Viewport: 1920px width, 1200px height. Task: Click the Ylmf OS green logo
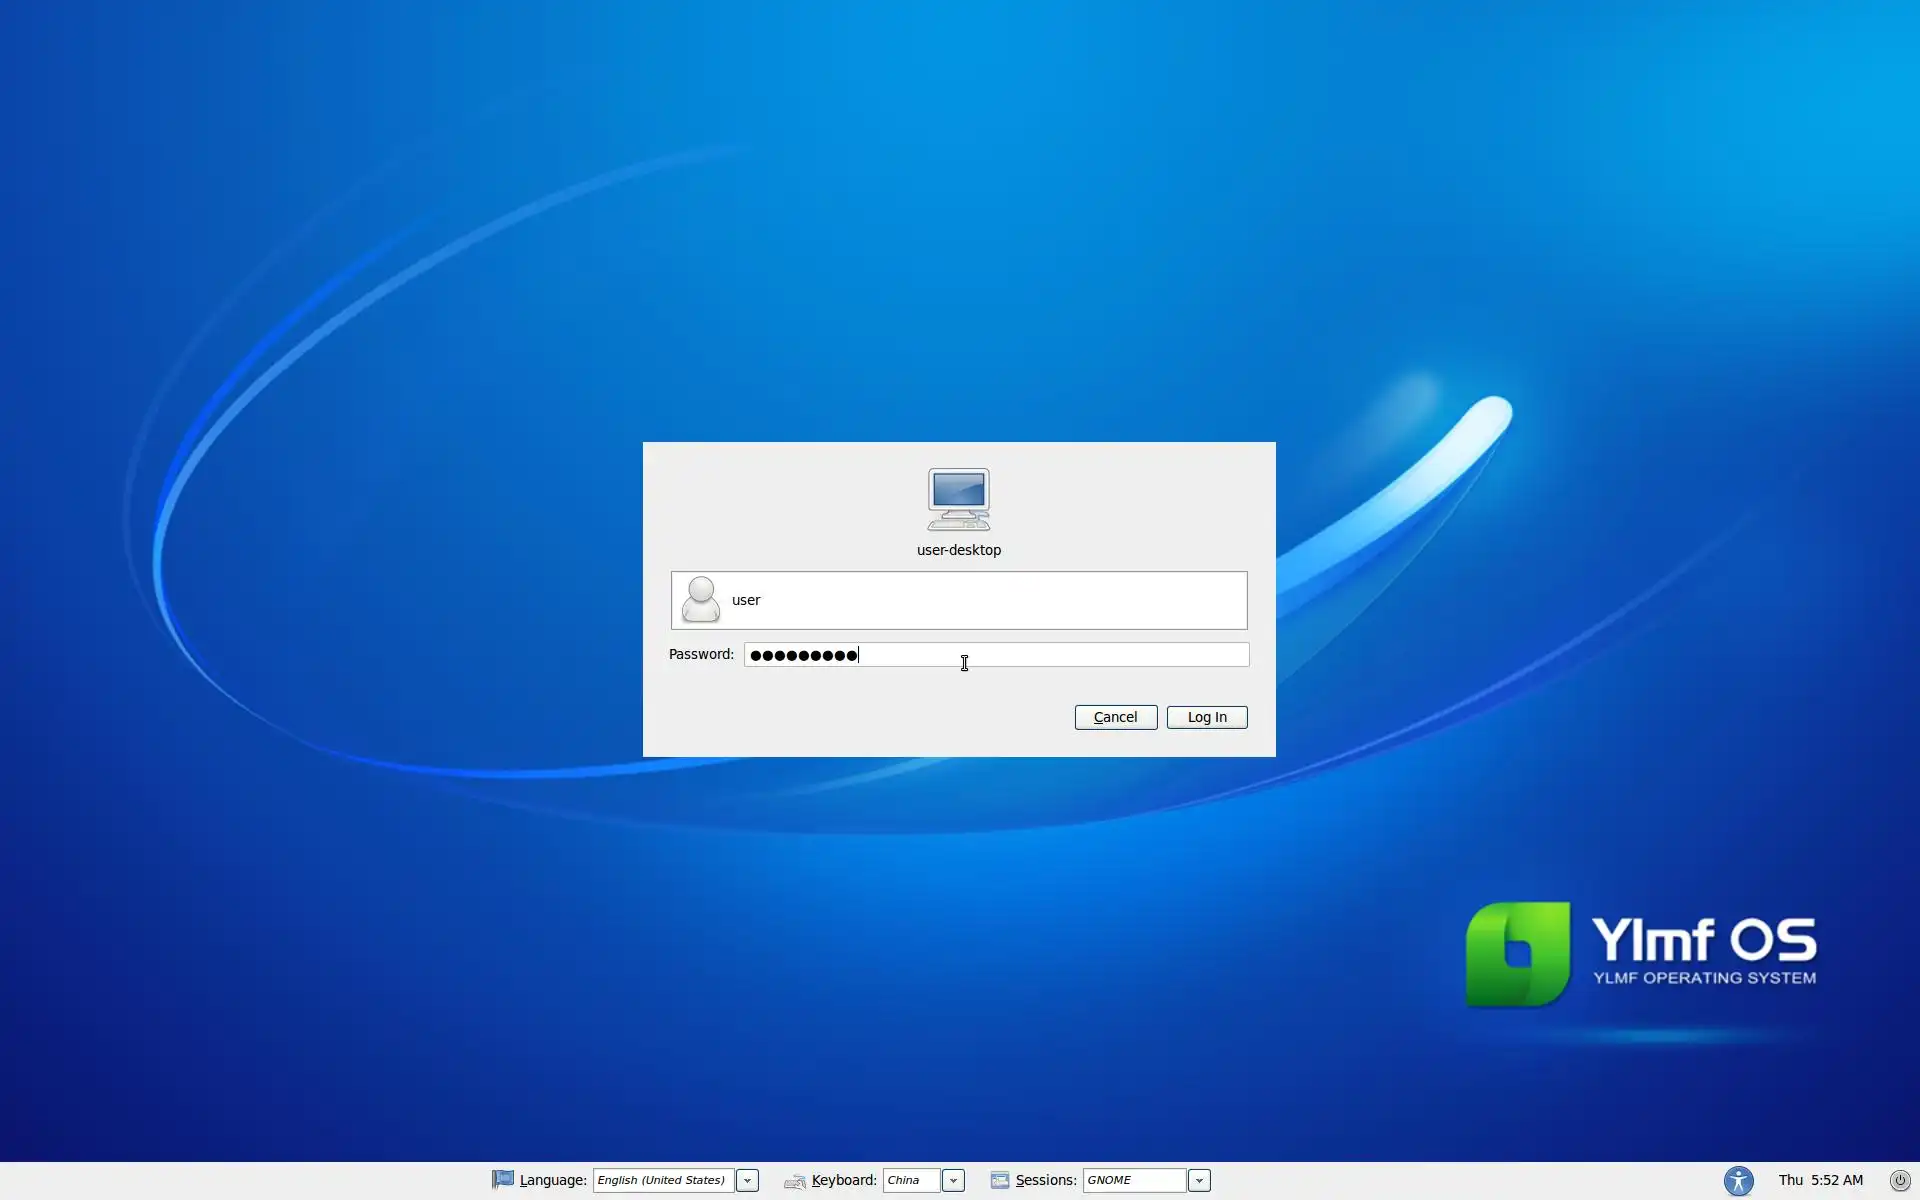click(x=1517, y=953)
